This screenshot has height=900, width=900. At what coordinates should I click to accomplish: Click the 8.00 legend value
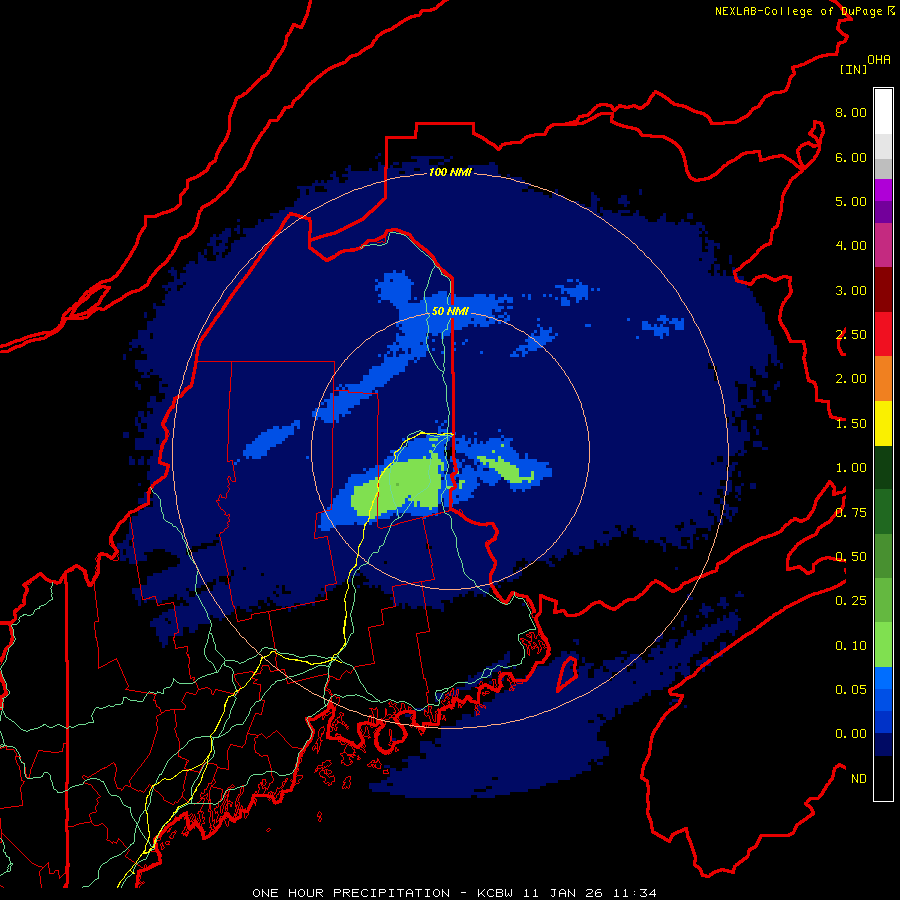[851, 112]
